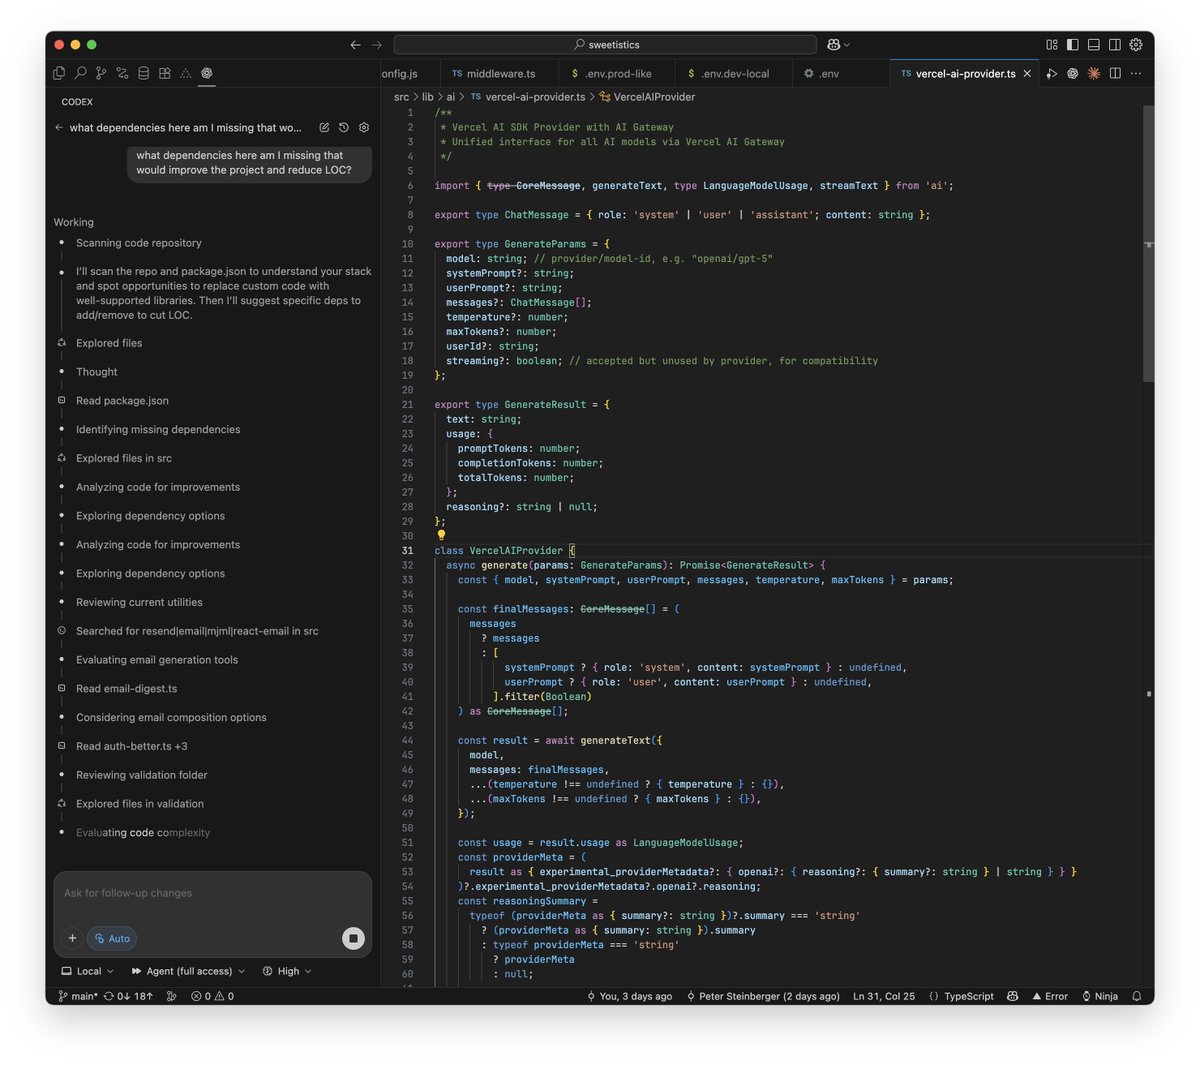
Task: Open the editor more actions ellipsis
Action: [1136, 74]
